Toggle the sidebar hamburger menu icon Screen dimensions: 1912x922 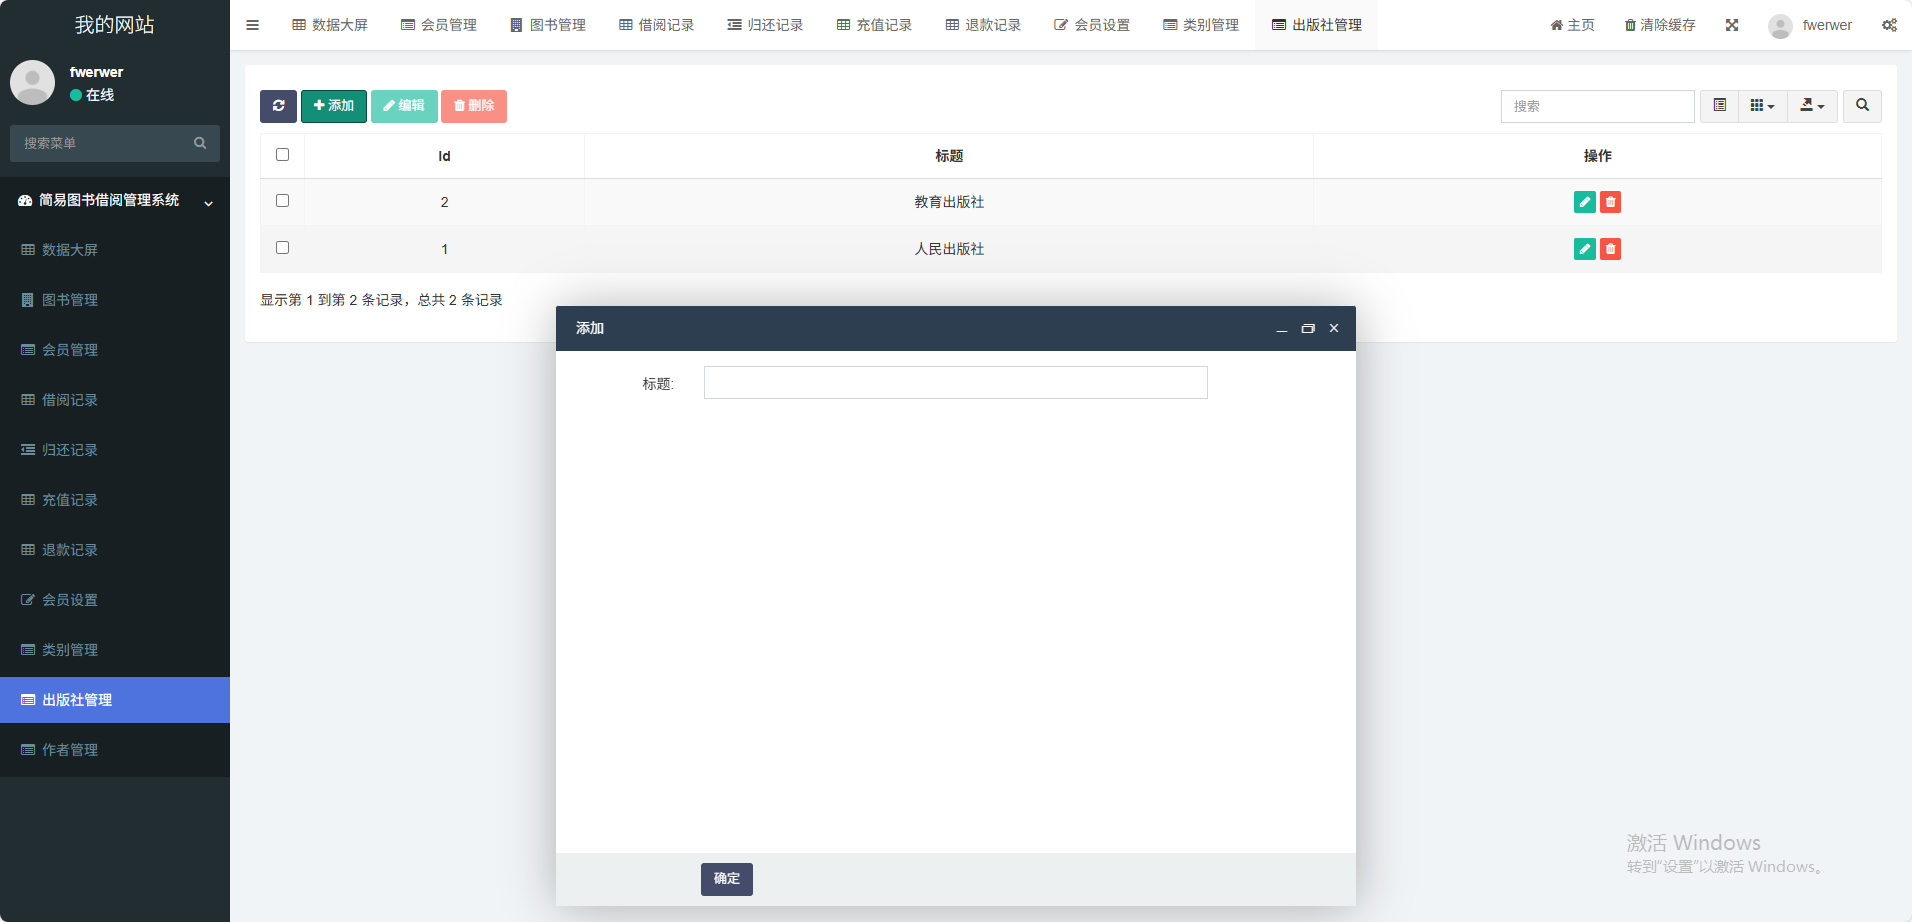252,25
